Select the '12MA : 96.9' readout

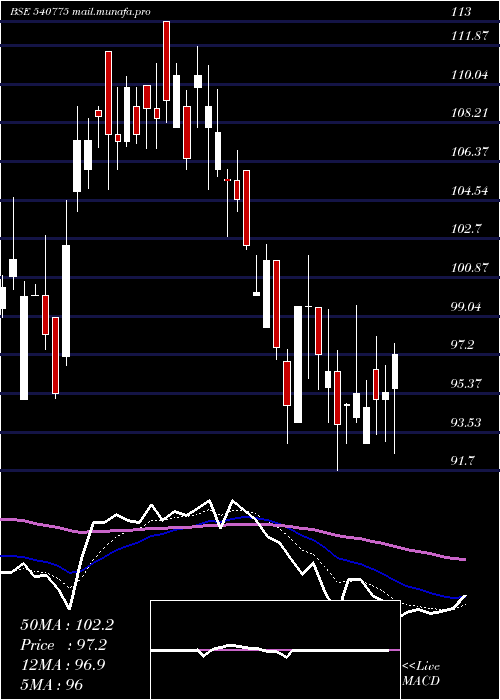[63, 664]
